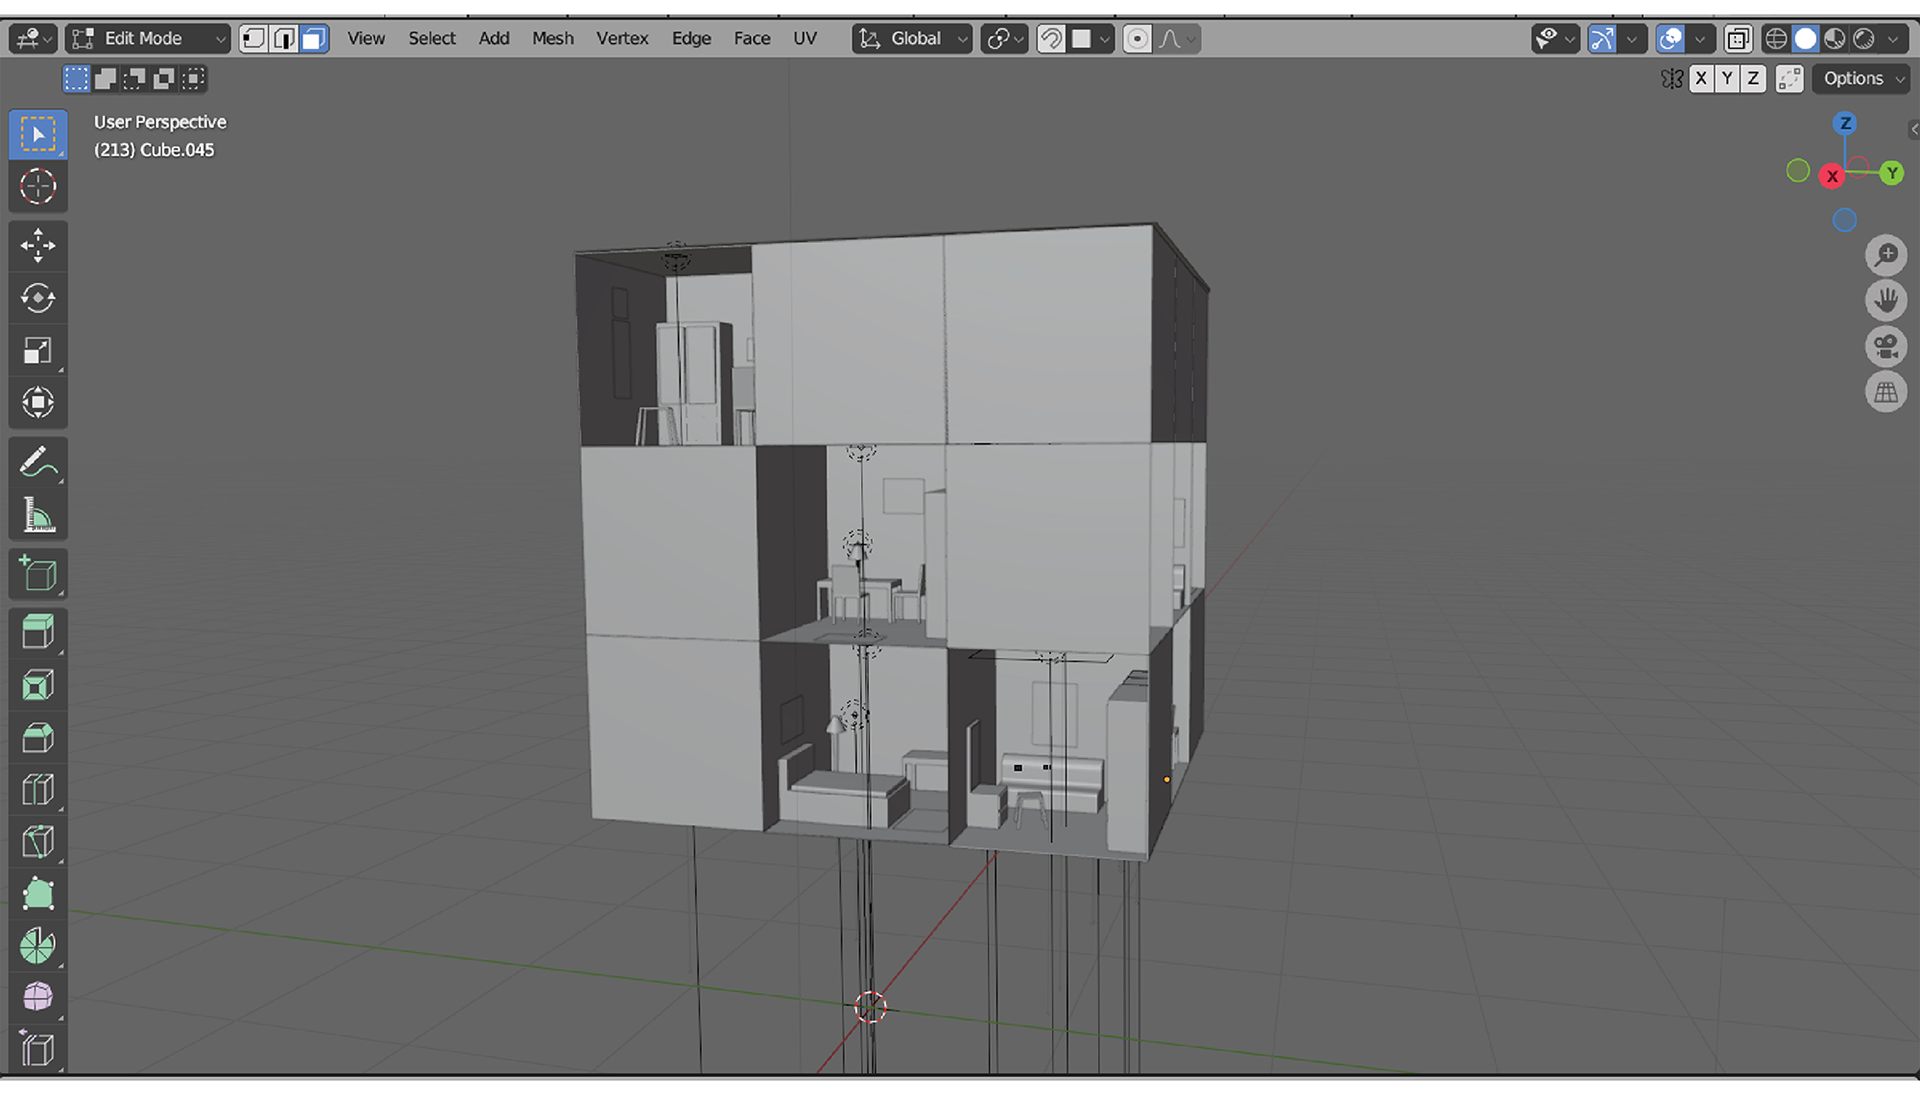Activate the Rotate tool

coord(38,298)
